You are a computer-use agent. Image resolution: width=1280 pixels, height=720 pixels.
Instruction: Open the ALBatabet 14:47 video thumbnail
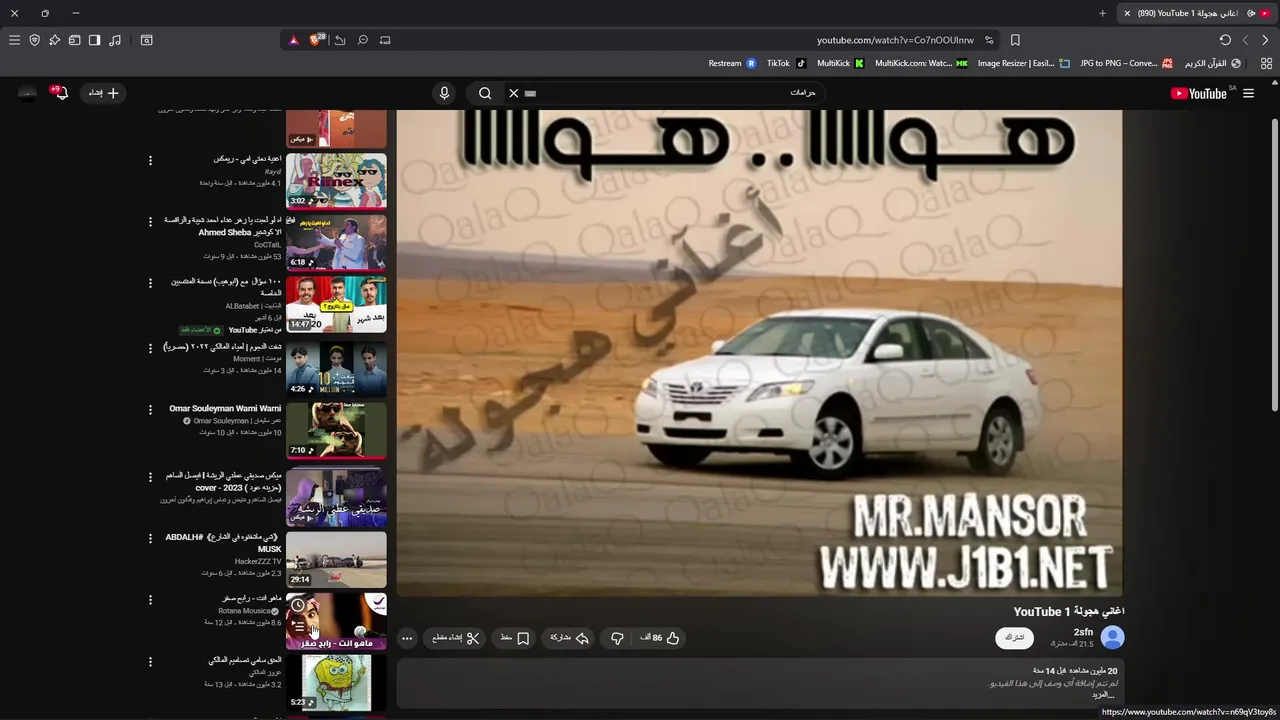pyautogui.click(x=336, y=304)
